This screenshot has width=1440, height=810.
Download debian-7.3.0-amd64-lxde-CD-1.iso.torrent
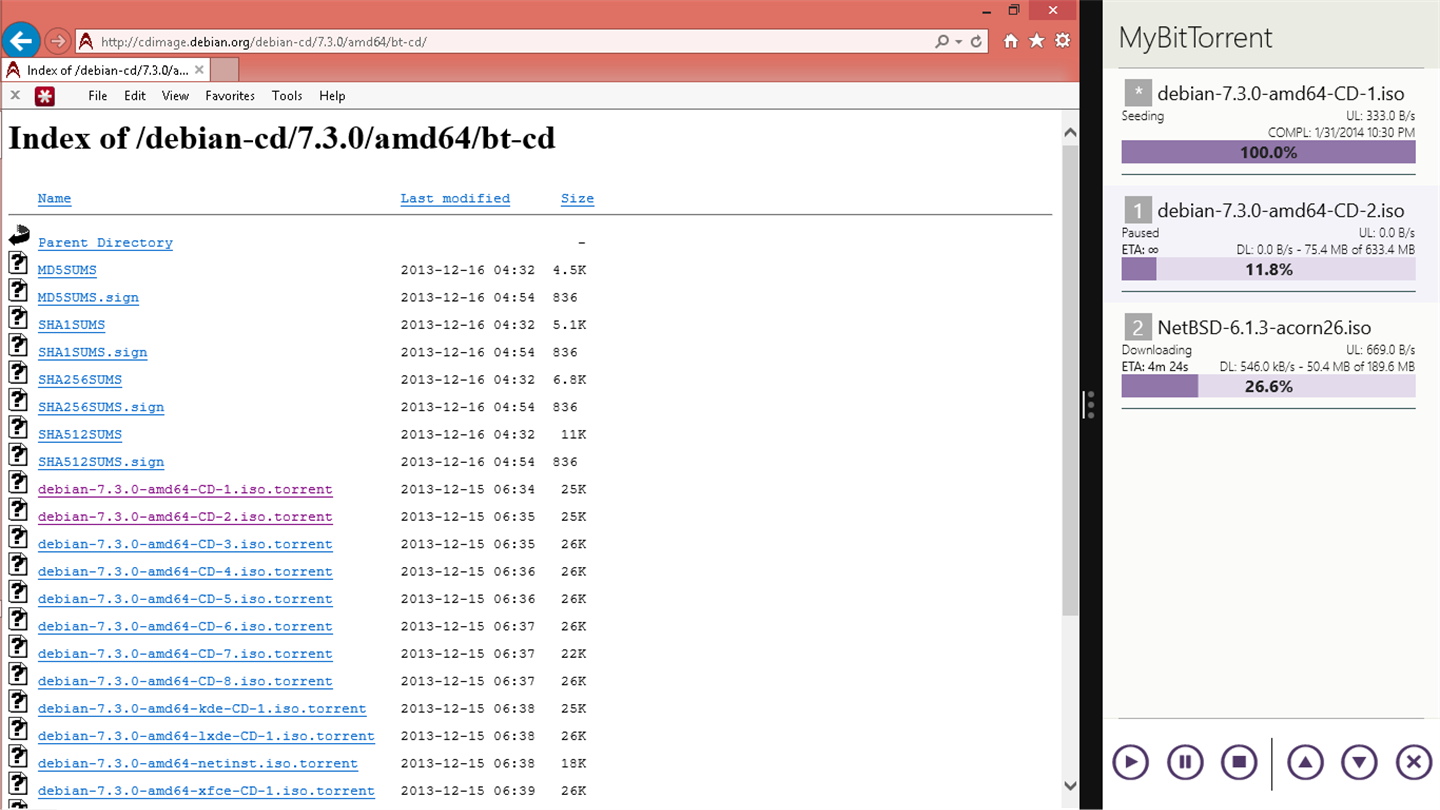(x=206, y=737)
